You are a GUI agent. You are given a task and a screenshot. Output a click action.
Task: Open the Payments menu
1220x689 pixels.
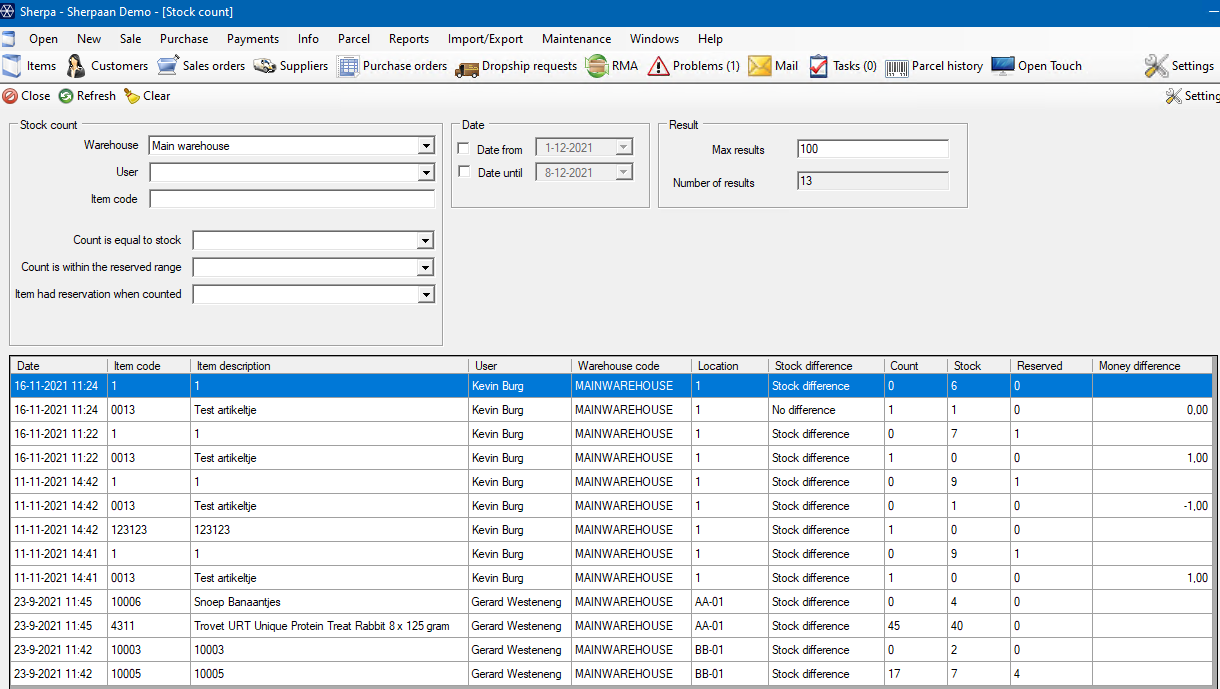tap(253, 39)
